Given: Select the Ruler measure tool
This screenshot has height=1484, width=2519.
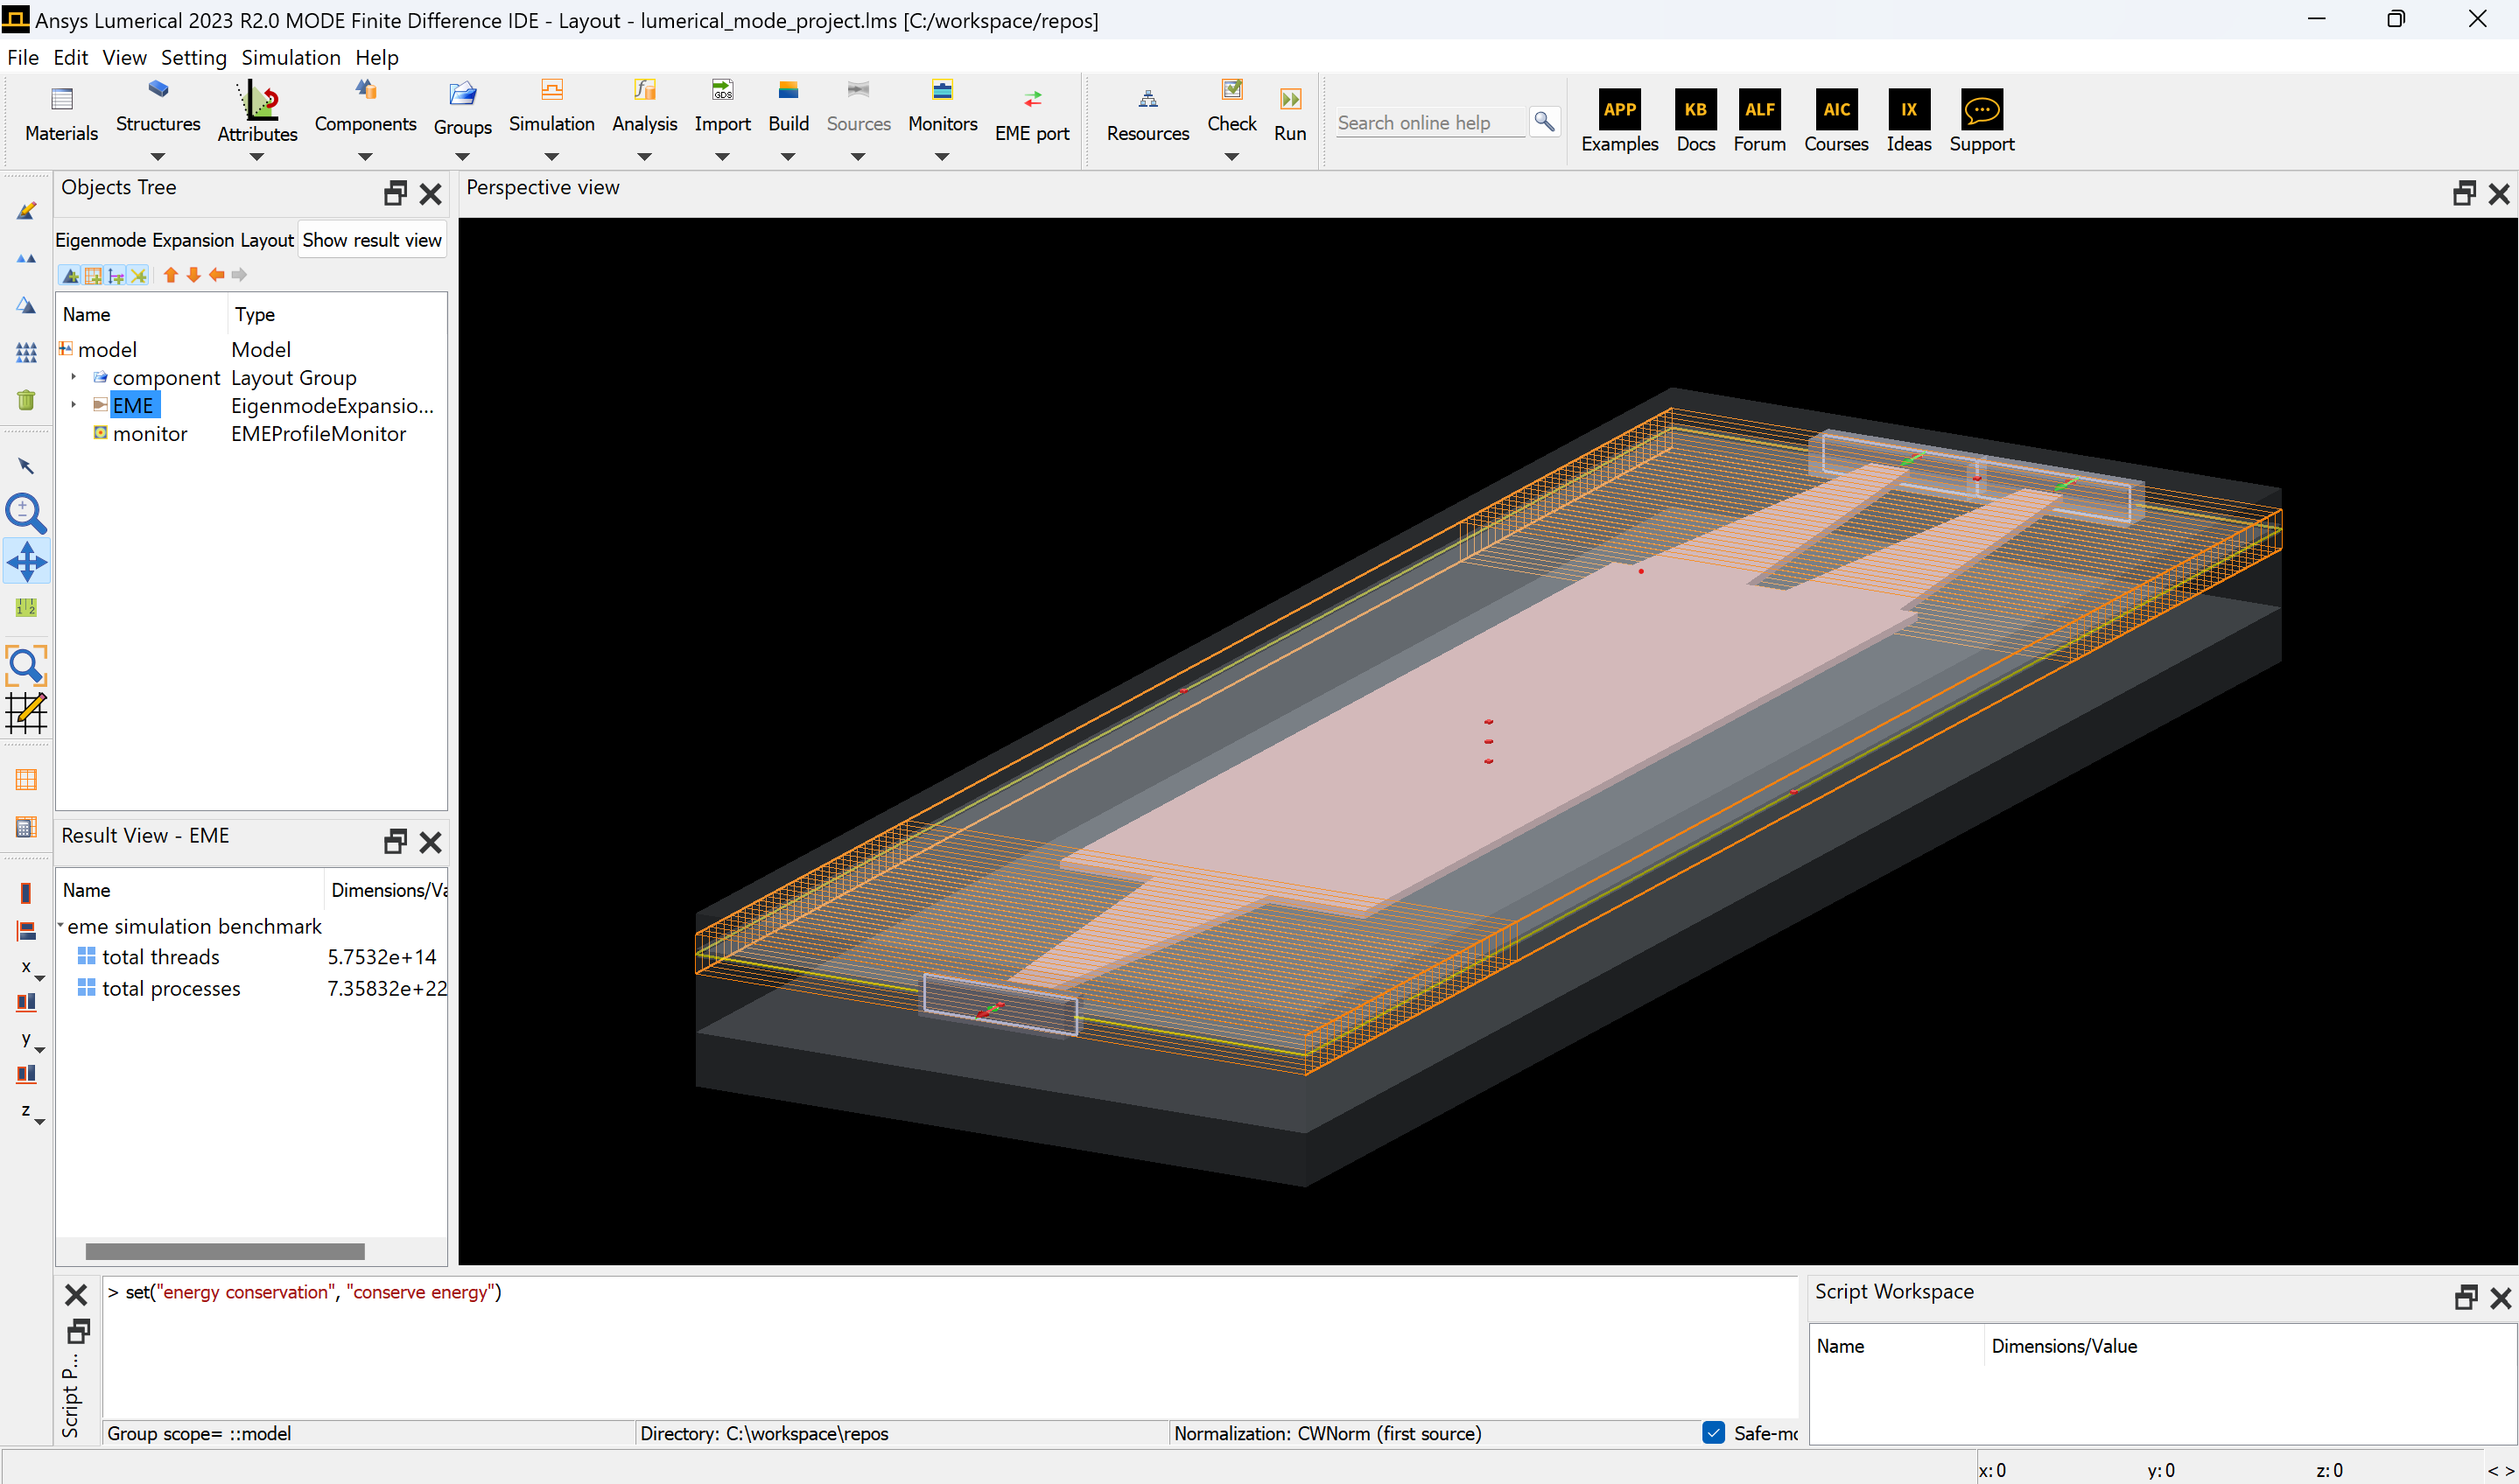Looking at the screenshot, I should pos(26,607).
